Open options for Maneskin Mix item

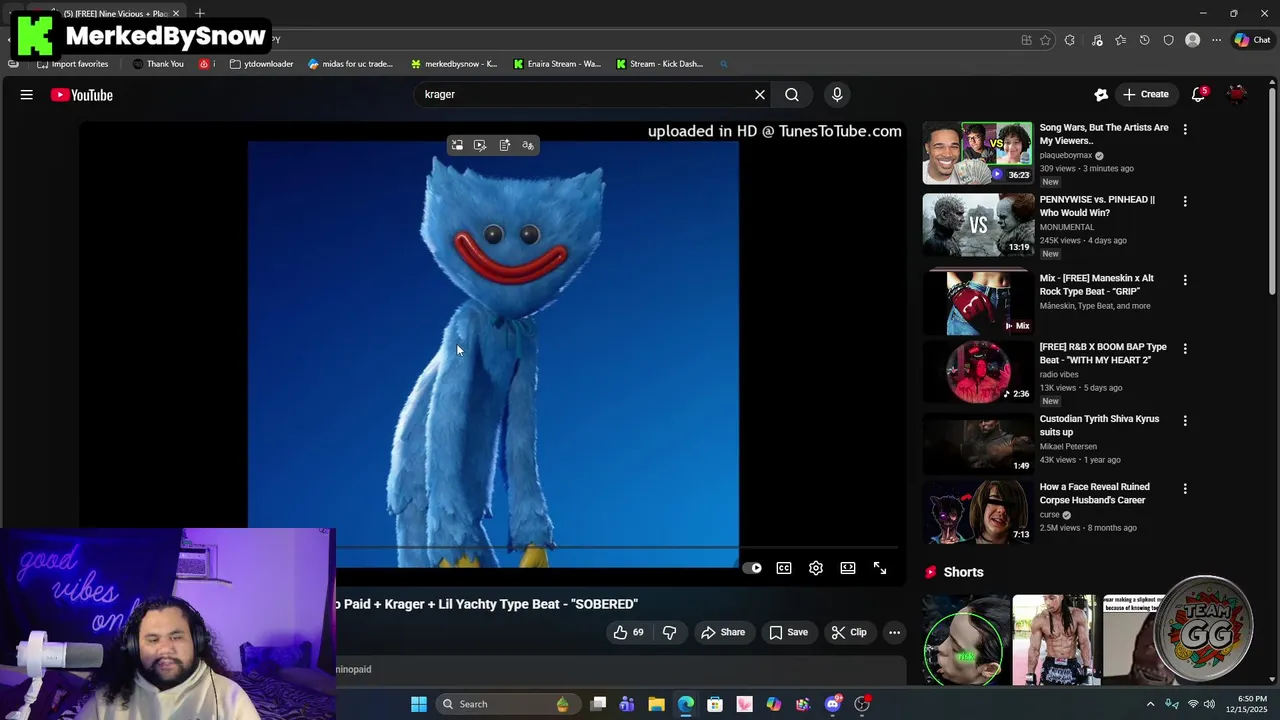[1185, 281]
